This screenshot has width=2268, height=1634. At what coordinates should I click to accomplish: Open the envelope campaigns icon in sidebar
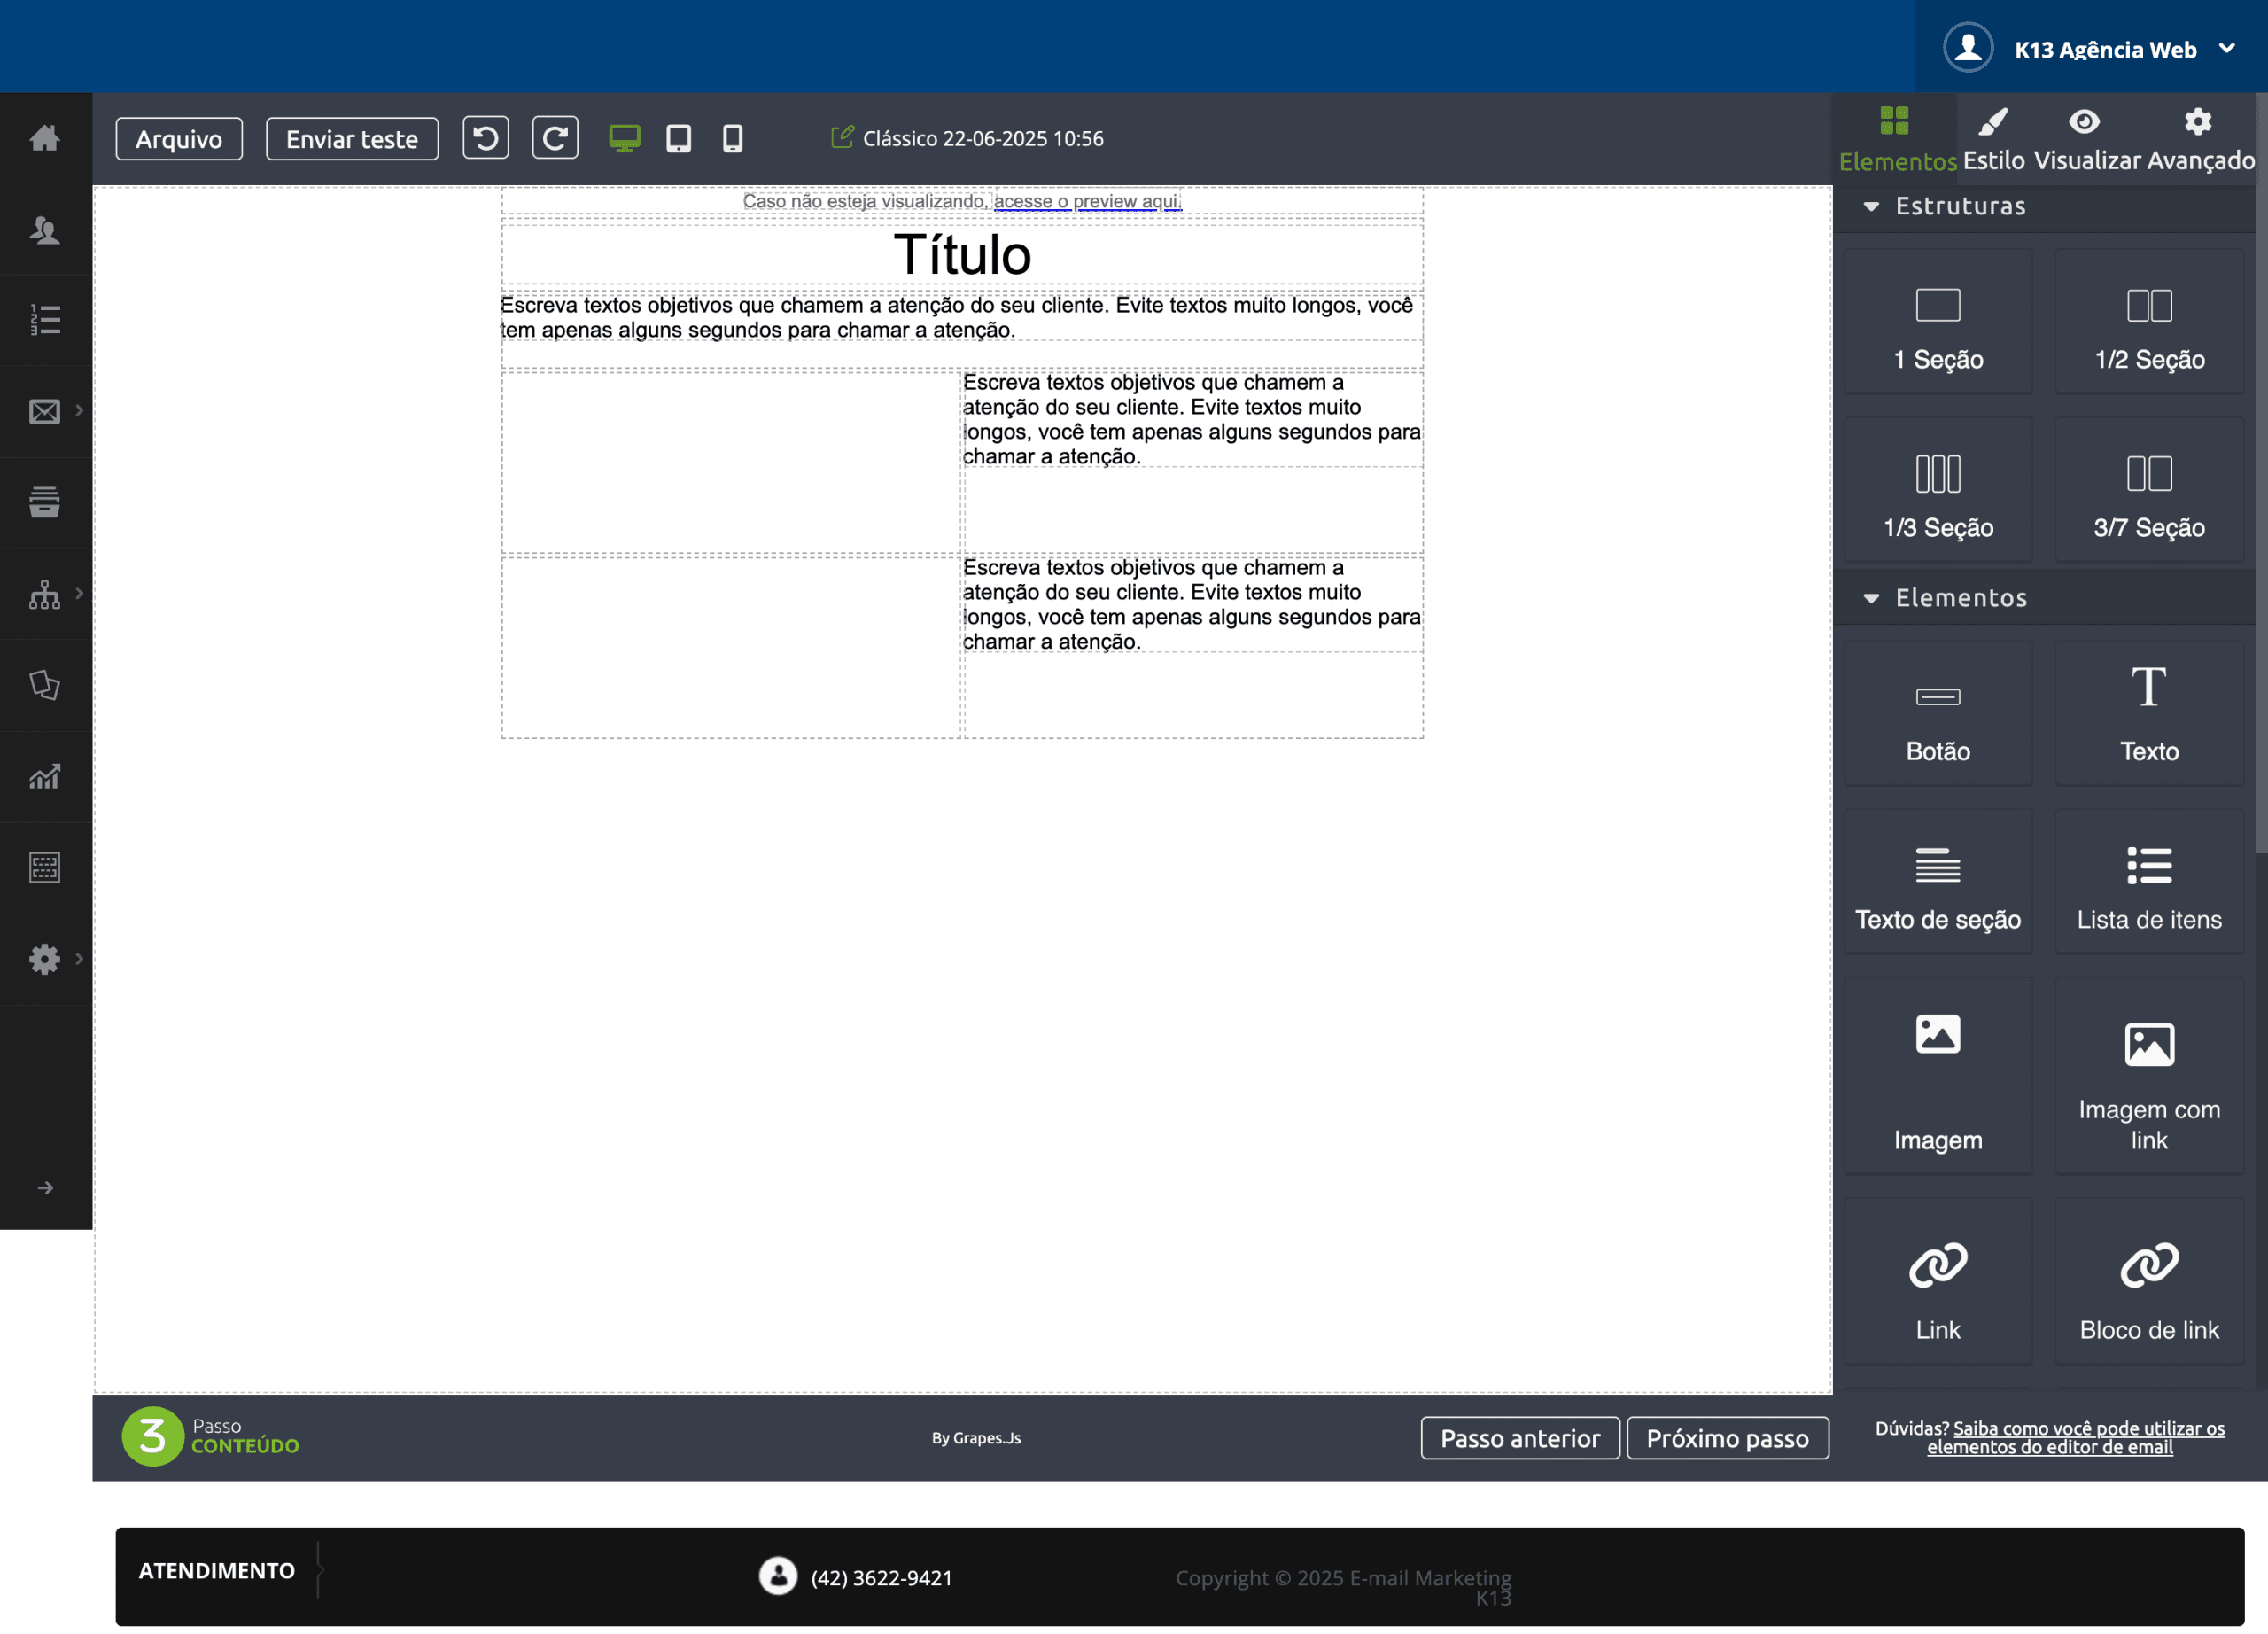tap(45, 412)
